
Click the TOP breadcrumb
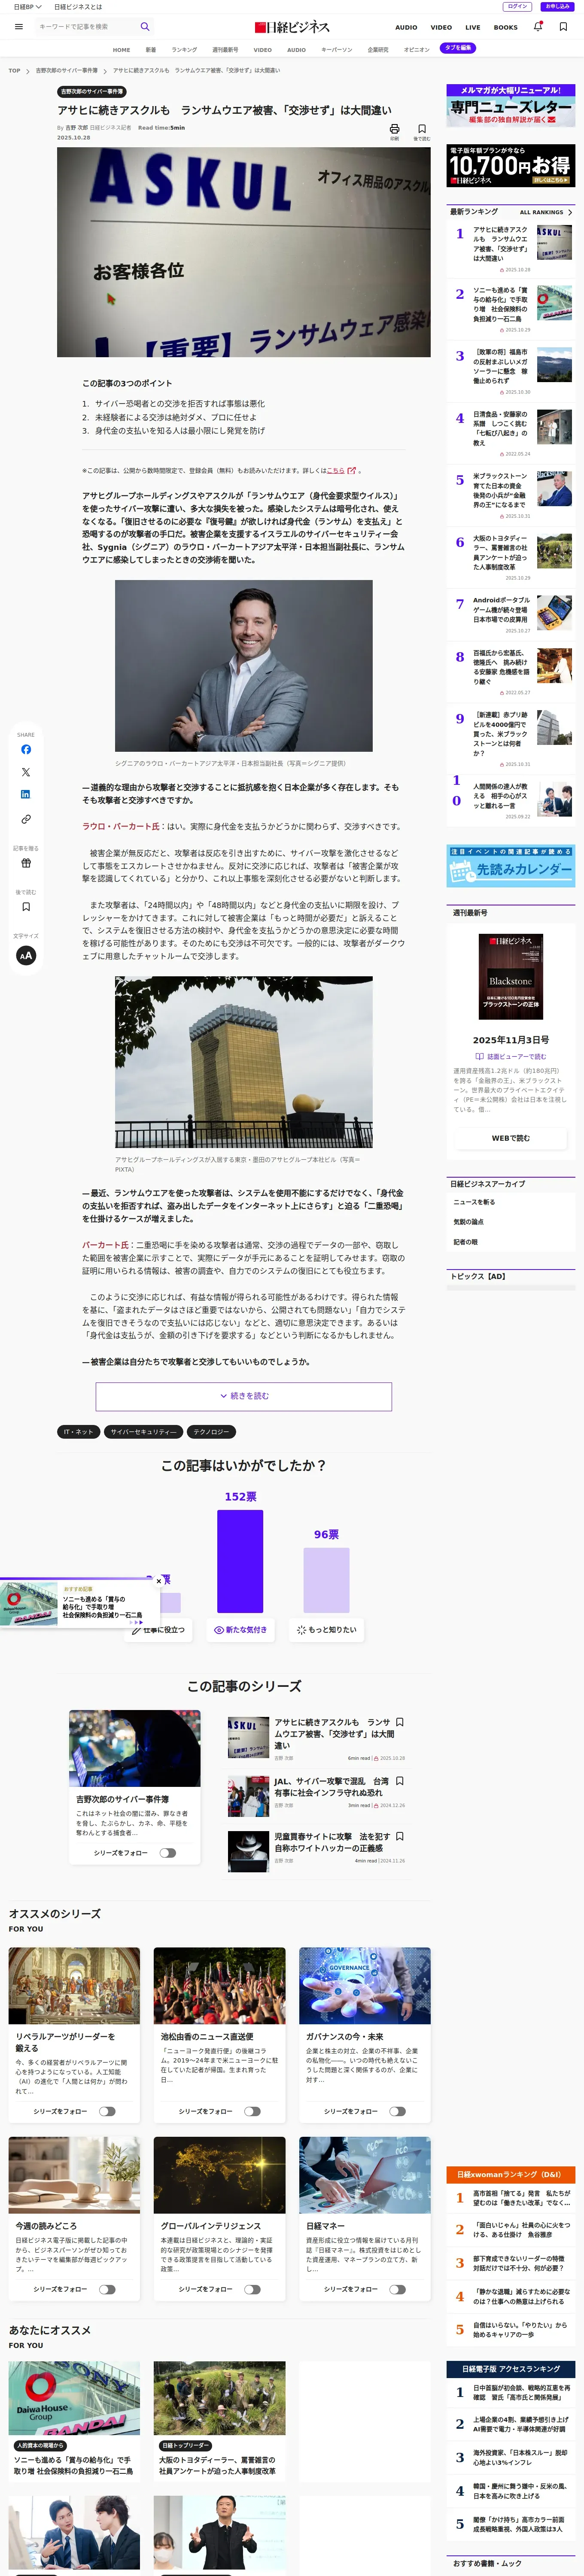(x=14, y=71)
